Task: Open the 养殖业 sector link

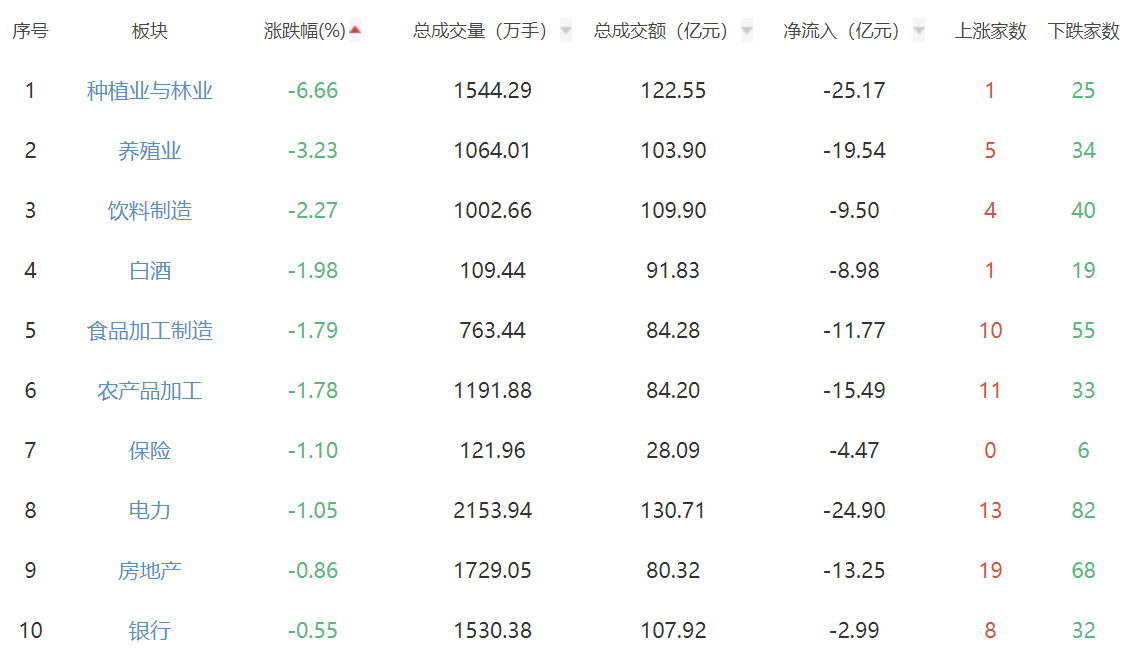Action: [150, 151]
